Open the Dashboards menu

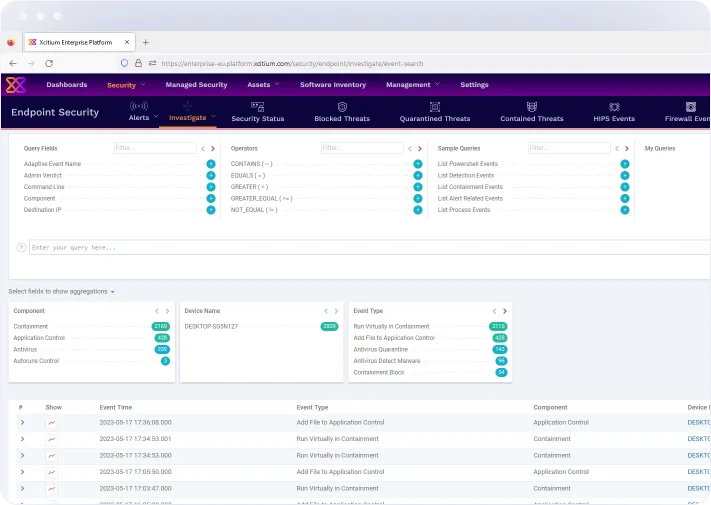pos(67,85)
